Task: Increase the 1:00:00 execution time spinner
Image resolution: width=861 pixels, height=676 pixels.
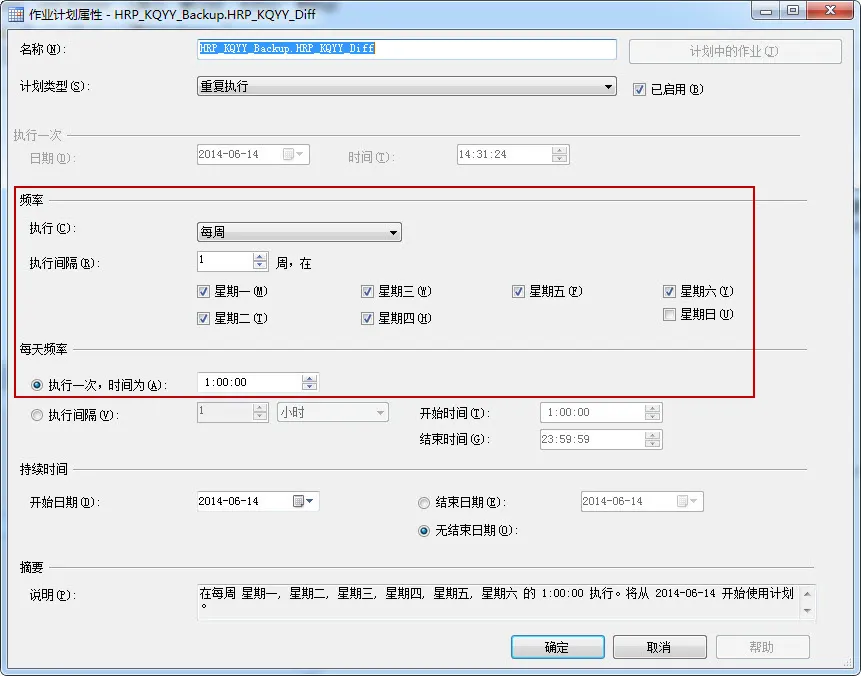Action: 309,378
